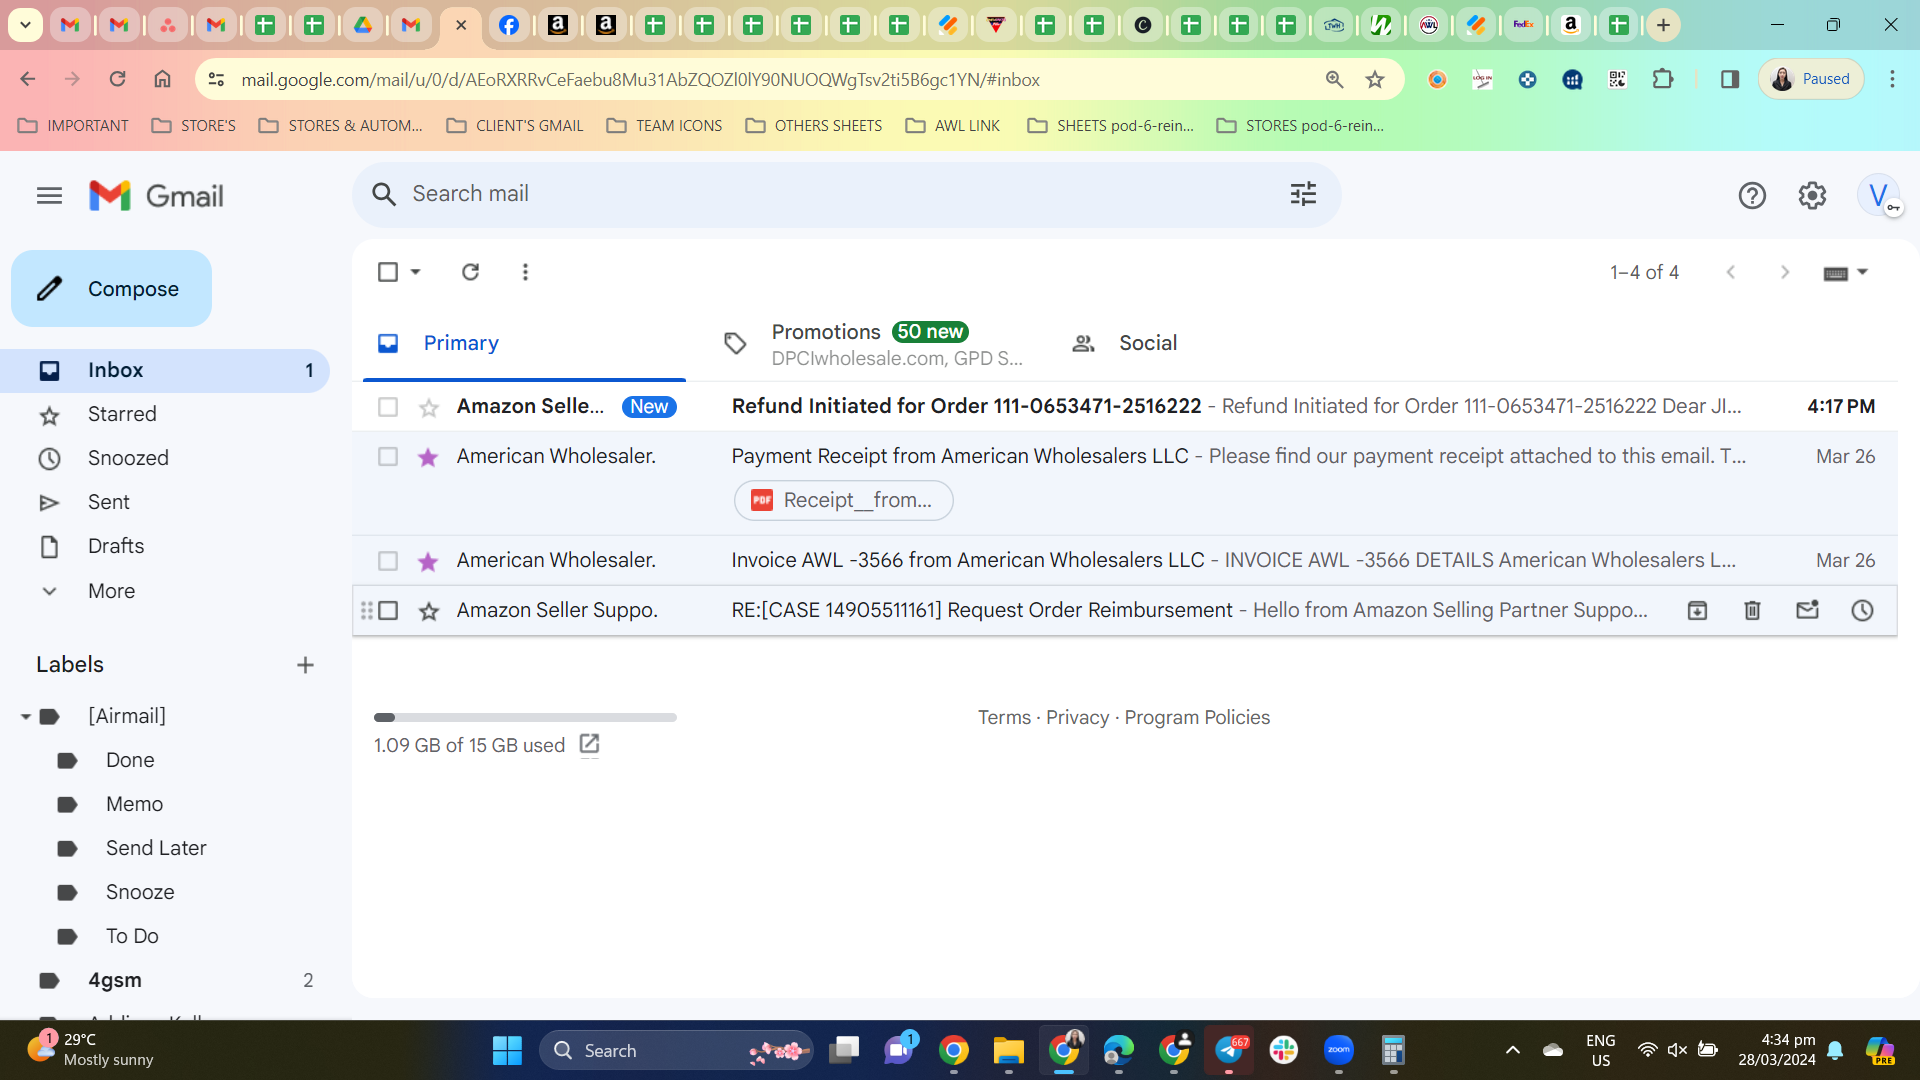Archive the Request Order Reimbursement email
The width and height of the screenshot is (1920, 1080).
1697,611
